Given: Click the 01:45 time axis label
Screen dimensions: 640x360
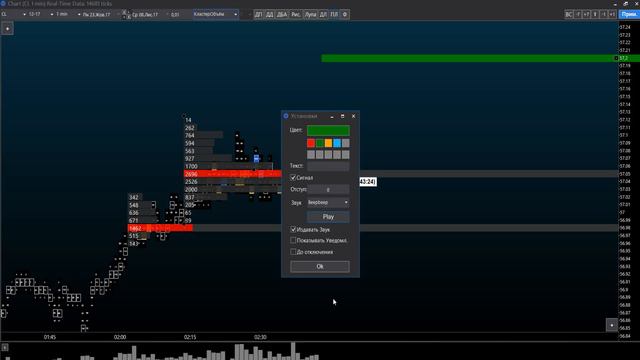Looking at the screenshot, I should [x=50, y=337].
